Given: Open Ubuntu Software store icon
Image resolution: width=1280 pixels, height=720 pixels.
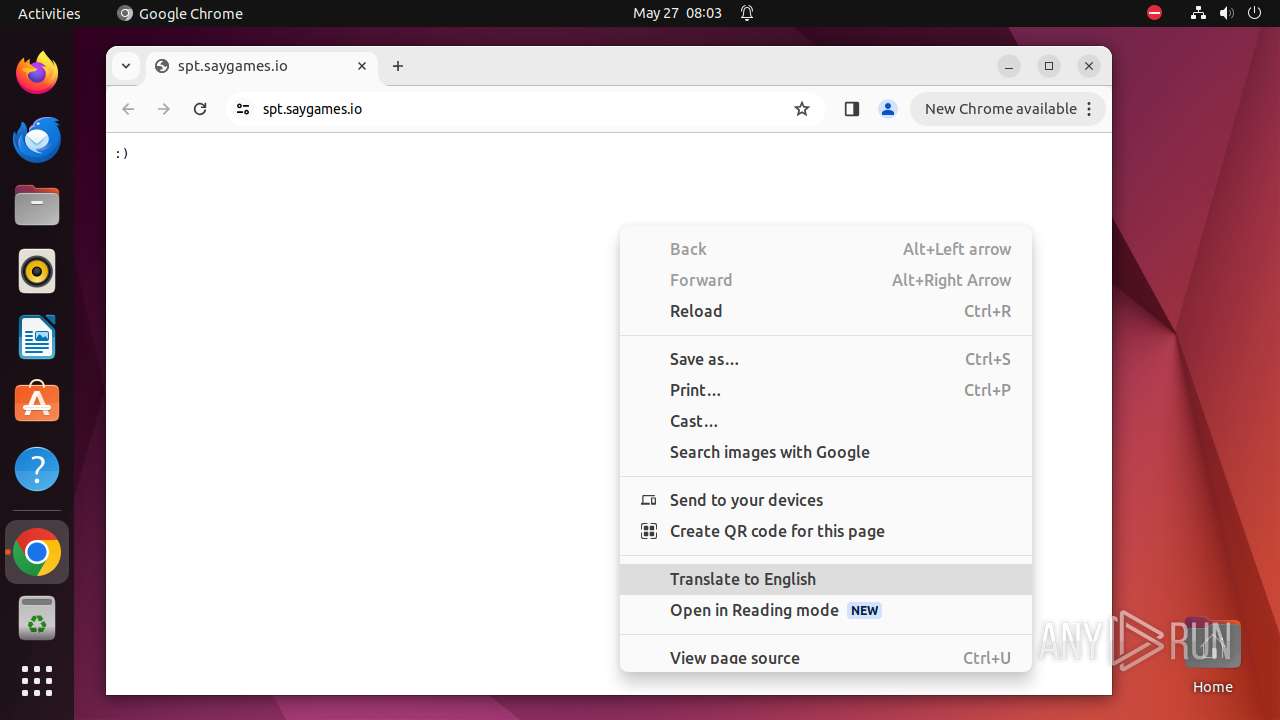Looking at the screenshot, I should (x=37, y=403).
